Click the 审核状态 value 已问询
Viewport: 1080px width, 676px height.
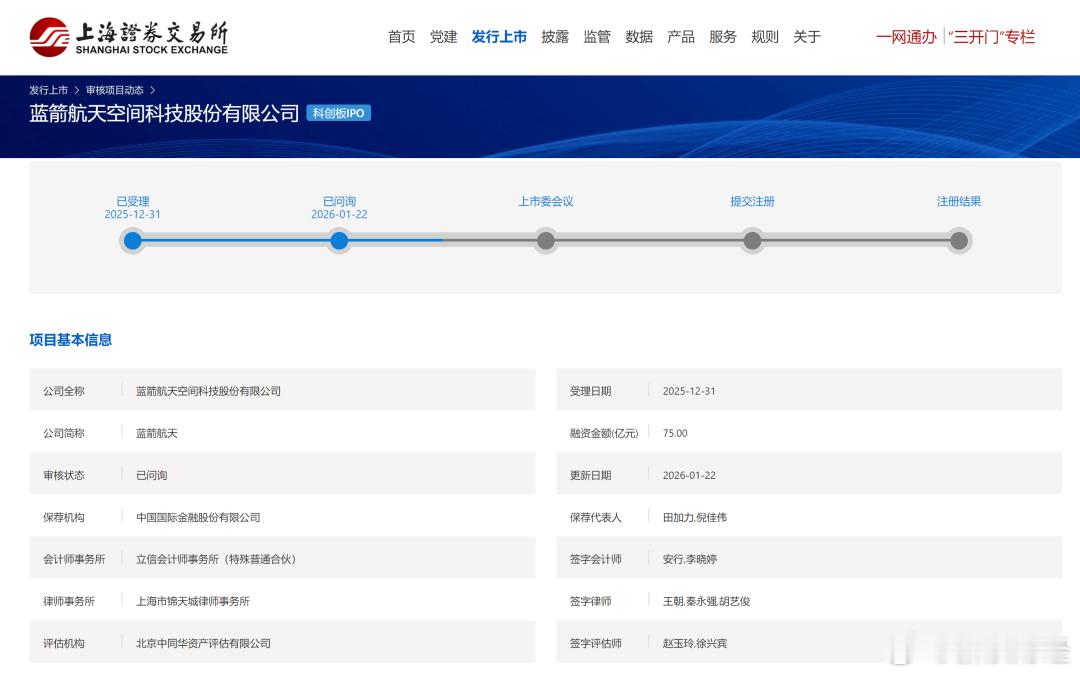click(x=152, y=475)
